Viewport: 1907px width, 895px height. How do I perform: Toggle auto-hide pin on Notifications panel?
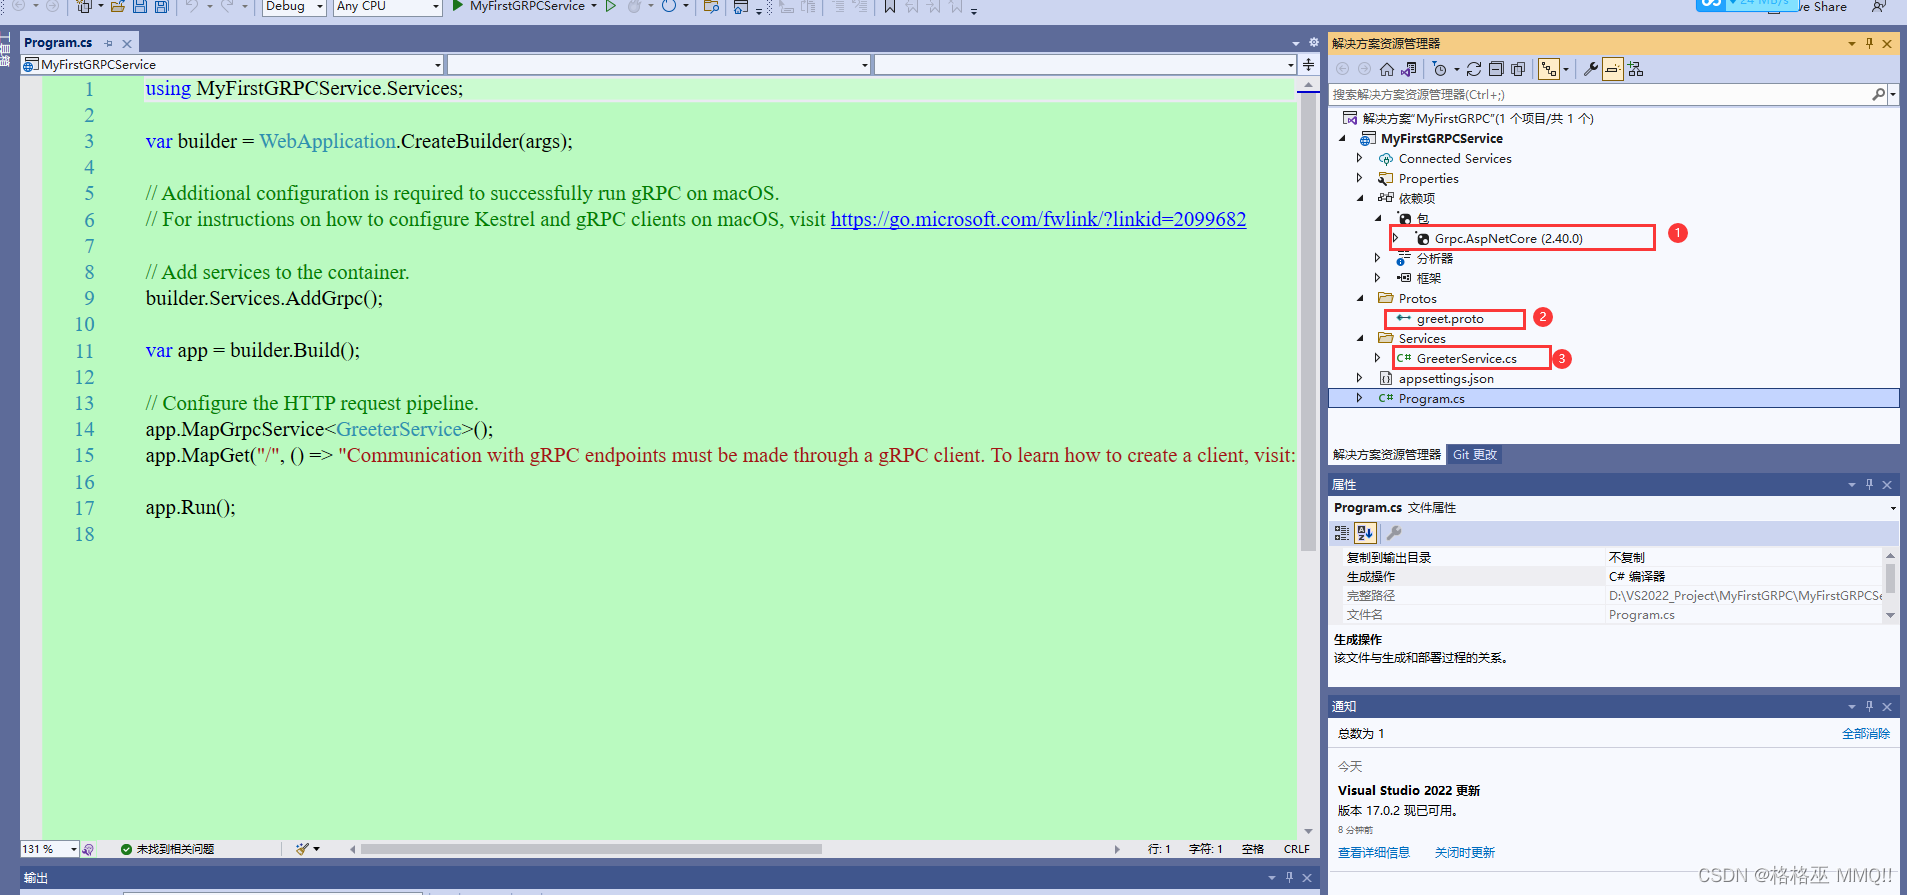(x=1869, y=706)
